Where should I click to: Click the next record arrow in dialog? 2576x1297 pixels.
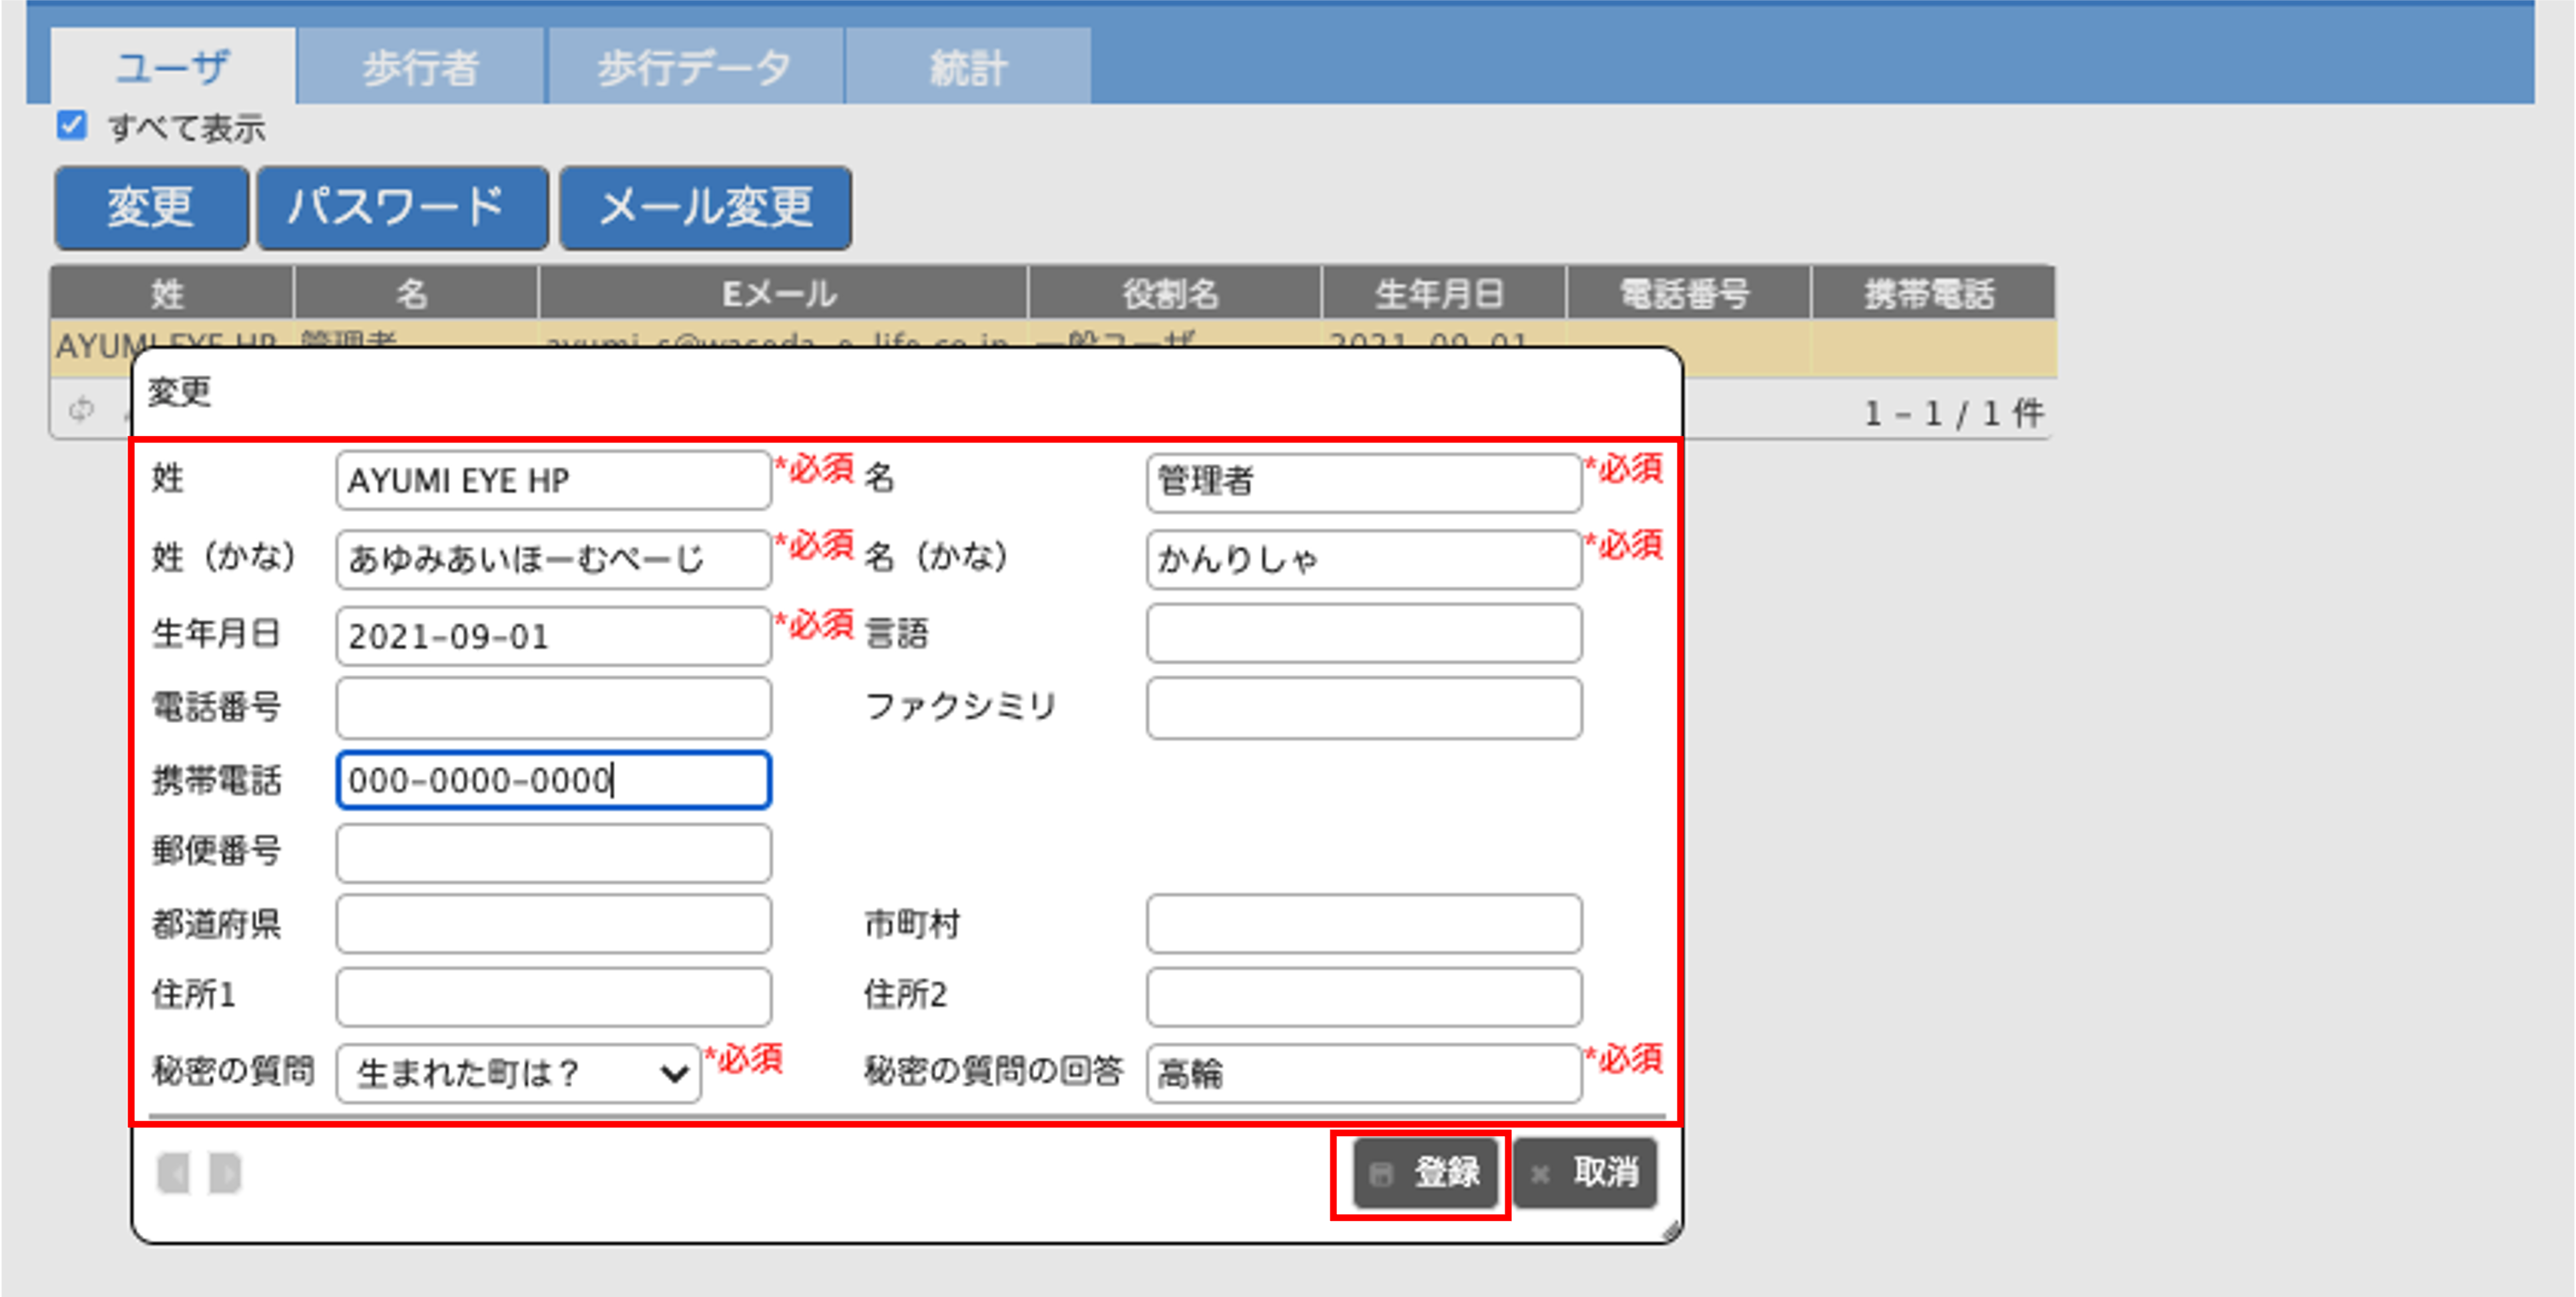coord(225,1173)
